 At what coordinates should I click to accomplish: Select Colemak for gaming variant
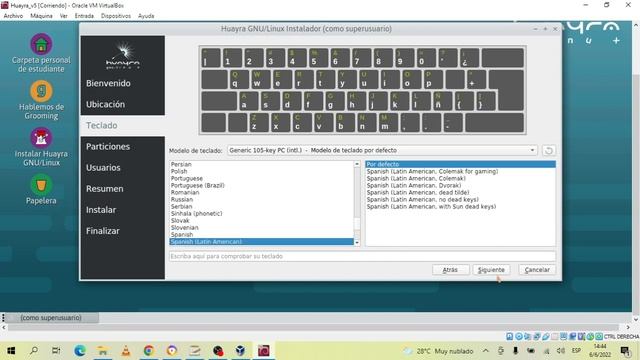click(x=432, y=171)
